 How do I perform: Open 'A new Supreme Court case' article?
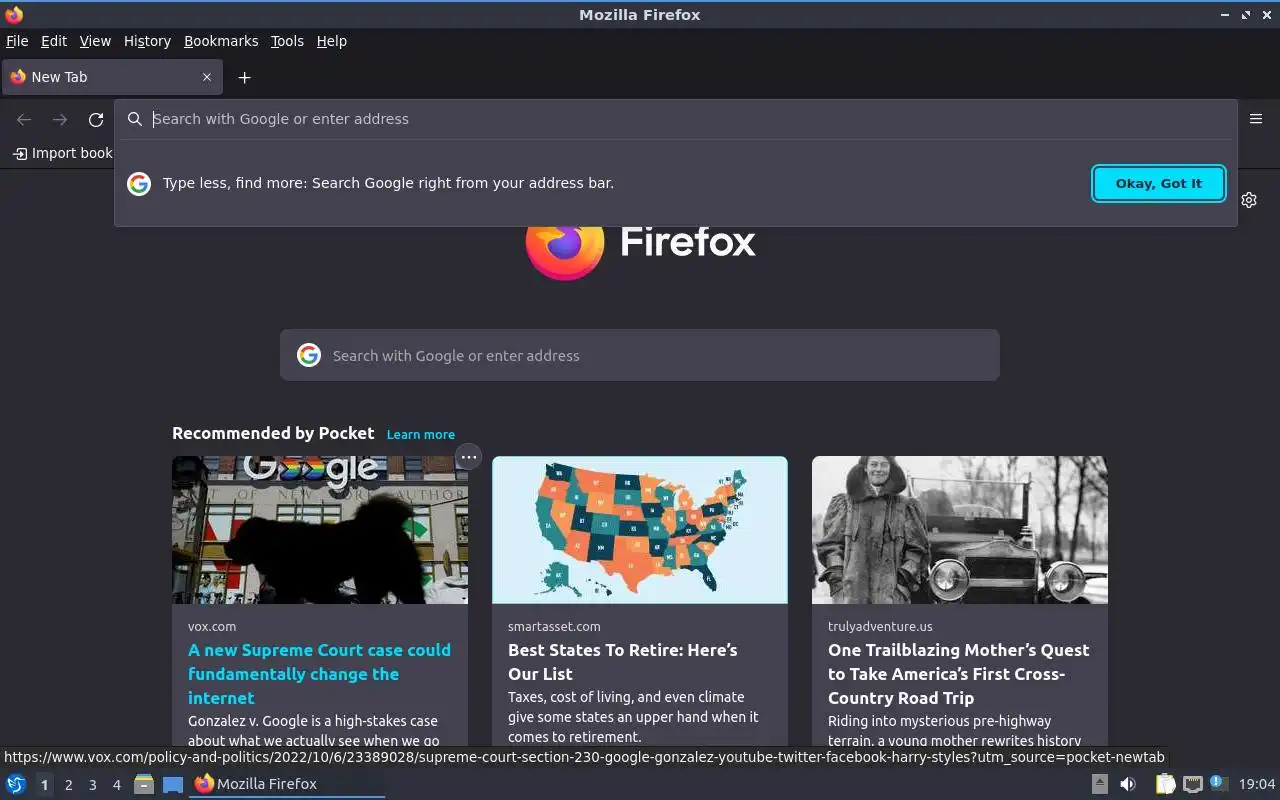click(x=320, y=674)
